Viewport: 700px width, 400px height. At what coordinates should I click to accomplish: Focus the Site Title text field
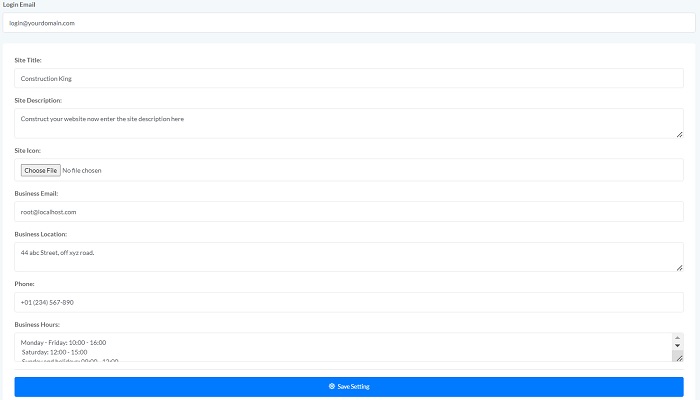(349, 78)
